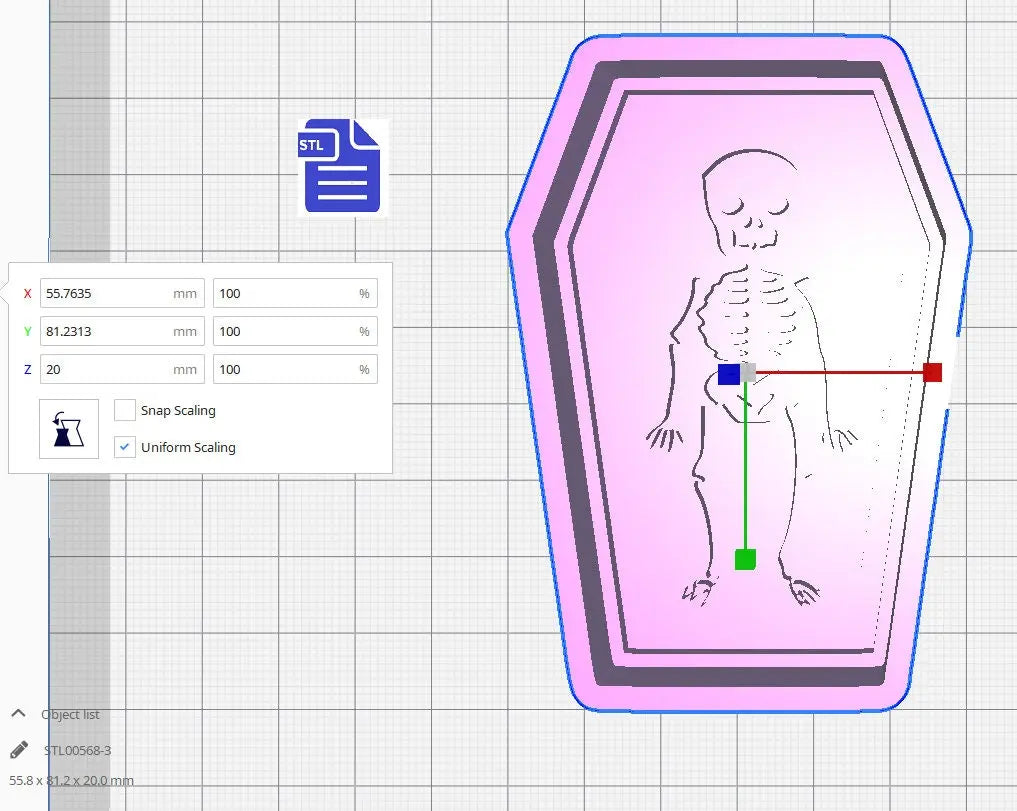Focus the Y size field showing 81.2313
The image size is (1017, 811).
pyautogui.click(x=105, y=331)
